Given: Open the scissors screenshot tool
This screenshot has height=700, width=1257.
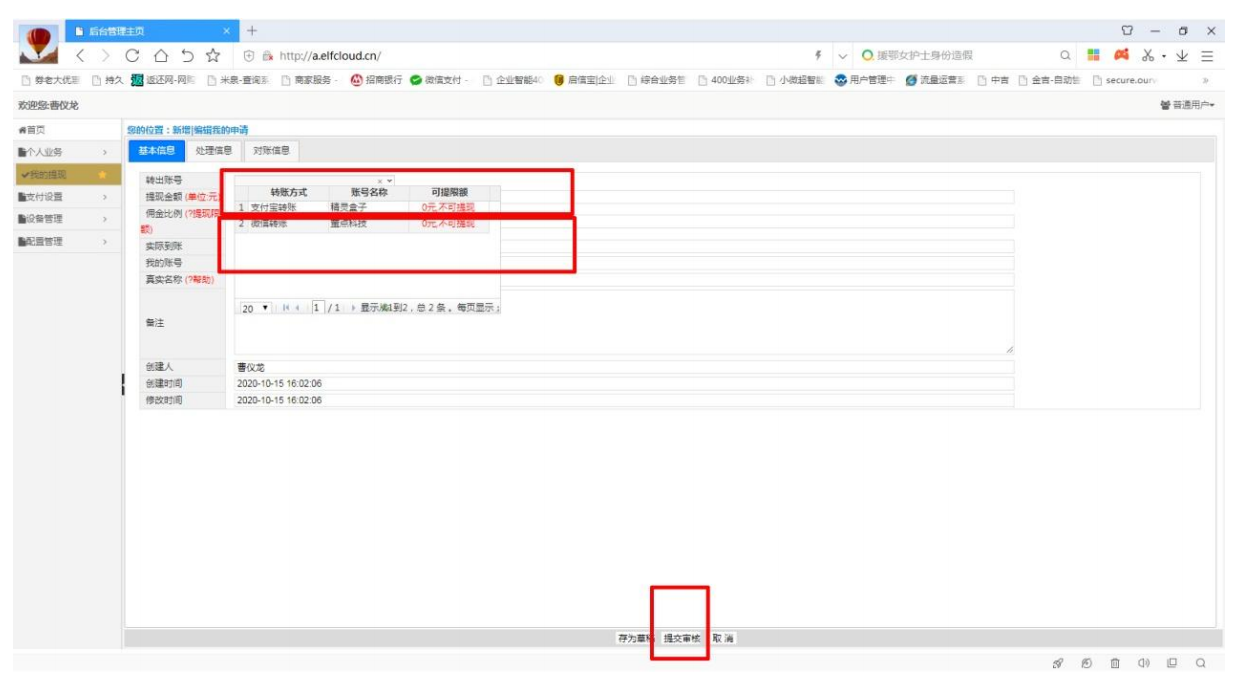Looking at the screenshot, I should coord(1149,56).
